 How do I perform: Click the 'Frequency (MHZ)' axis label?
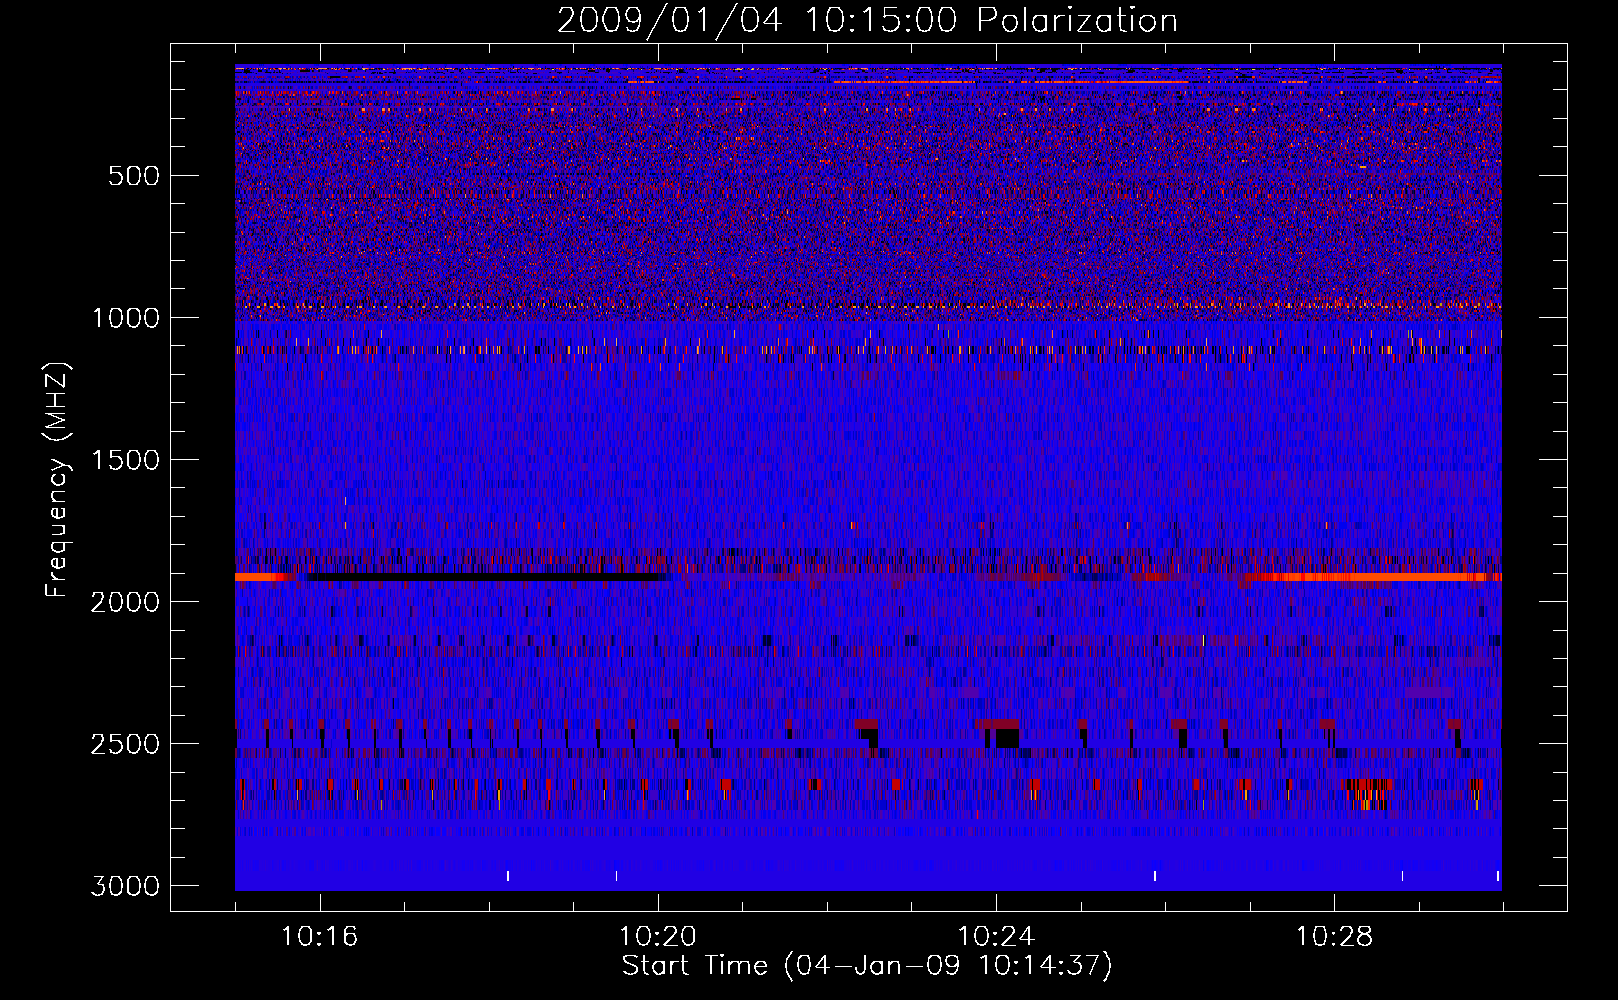click(x=57, y=480)
